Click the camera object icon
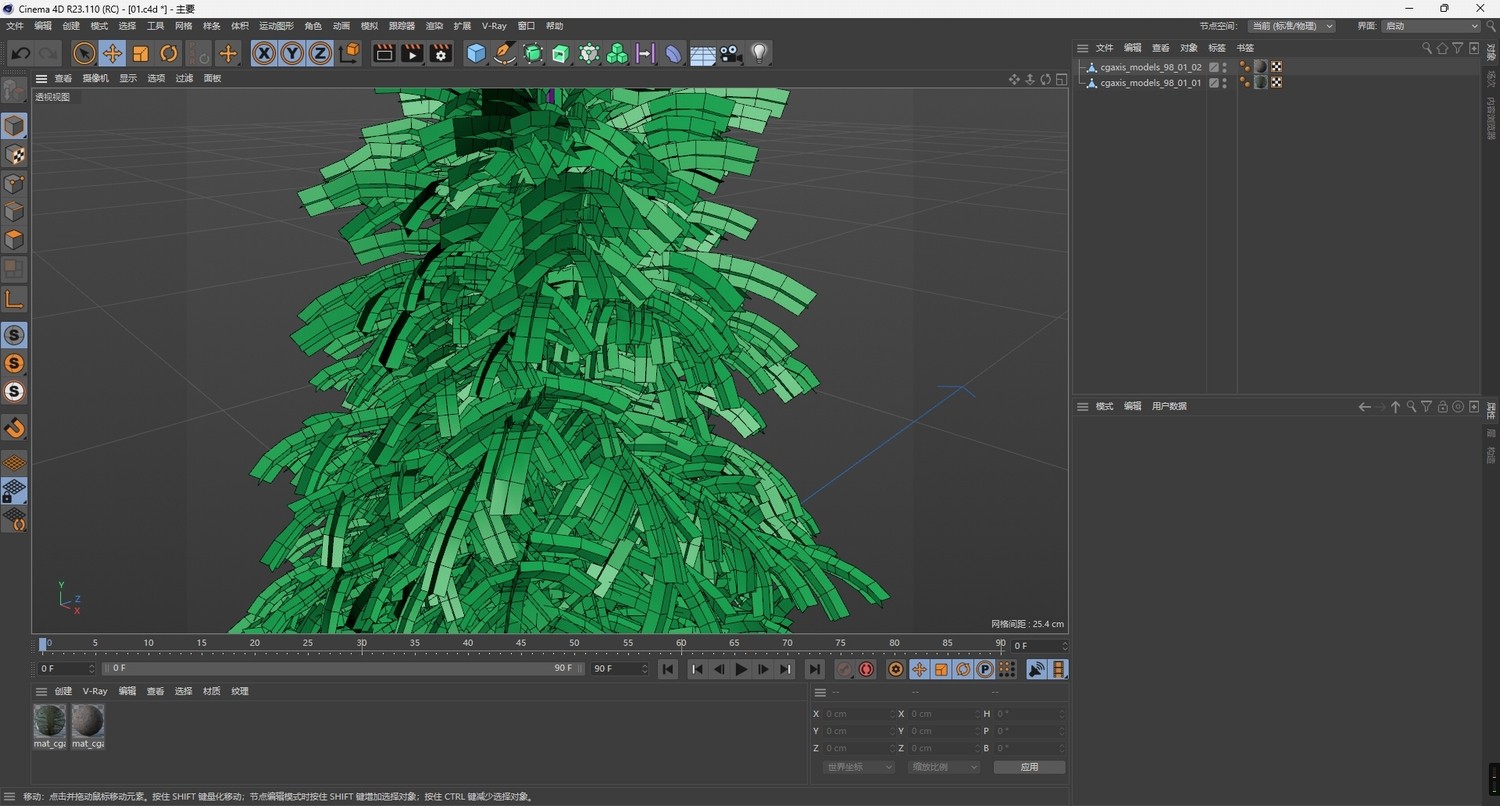 731,54
